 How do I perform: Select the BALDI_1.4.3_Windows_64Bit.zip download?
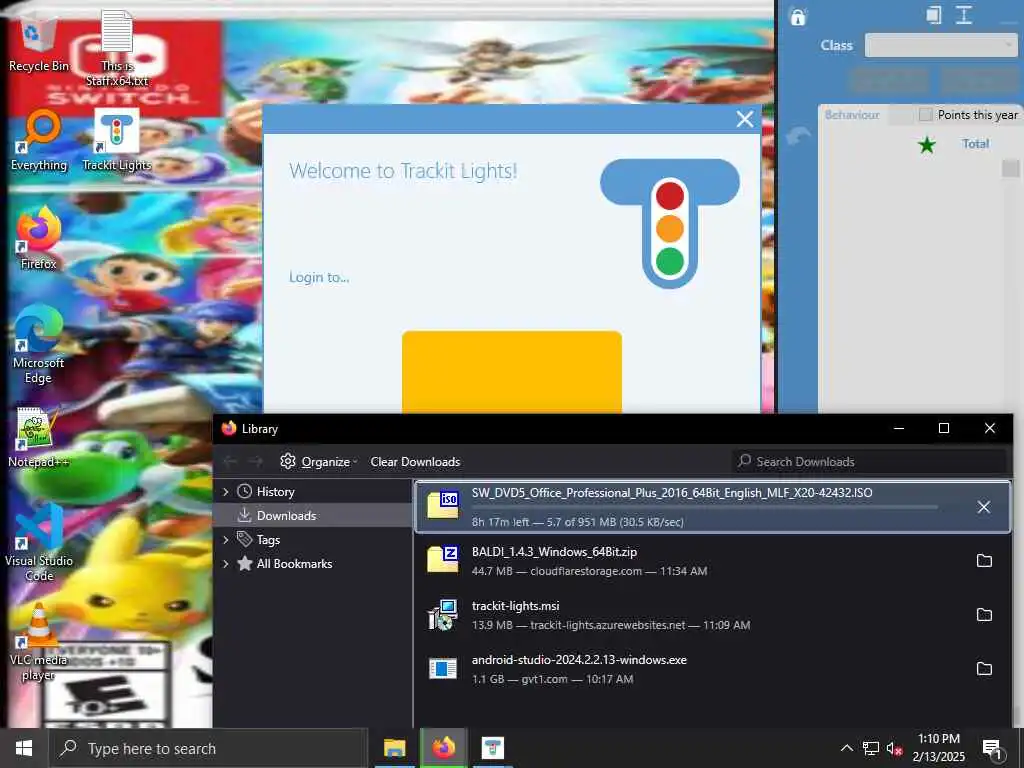point(712,561)
